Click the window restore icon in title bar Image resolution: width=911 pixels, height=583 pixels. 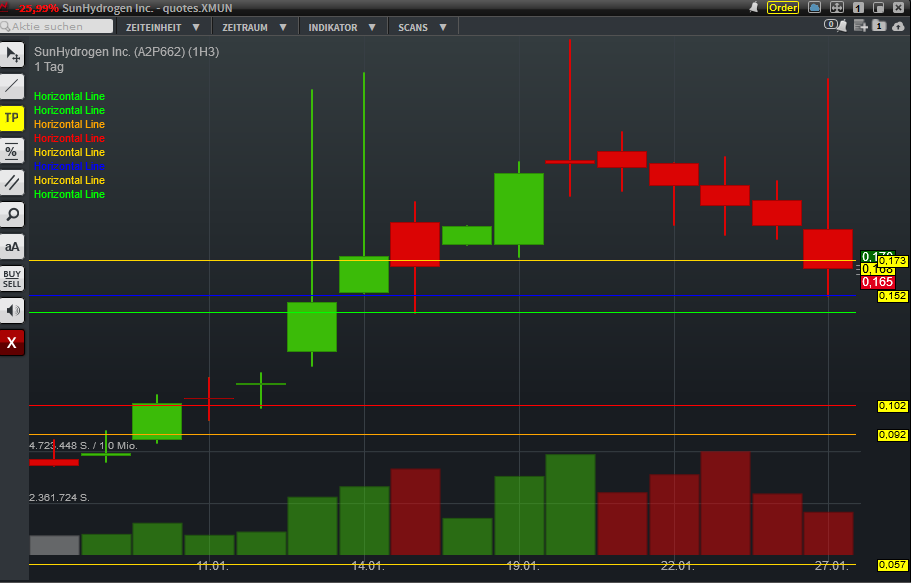(x=878, y=8)
